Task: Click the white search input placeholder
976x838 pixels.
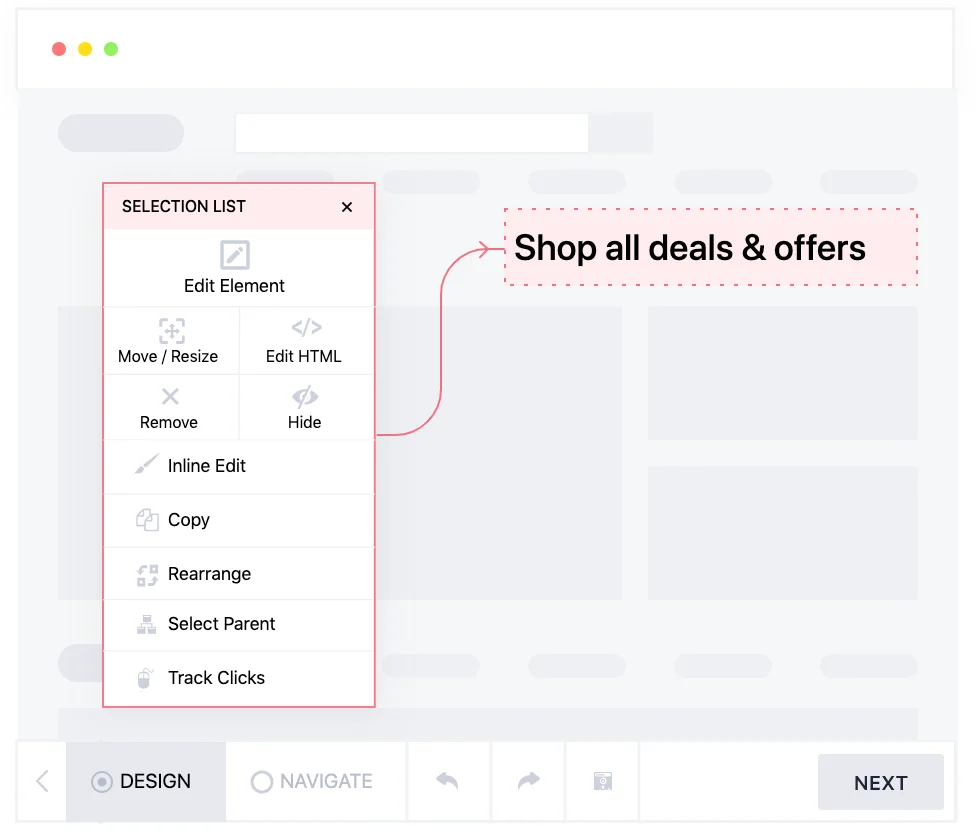Action: pos(411,133)
